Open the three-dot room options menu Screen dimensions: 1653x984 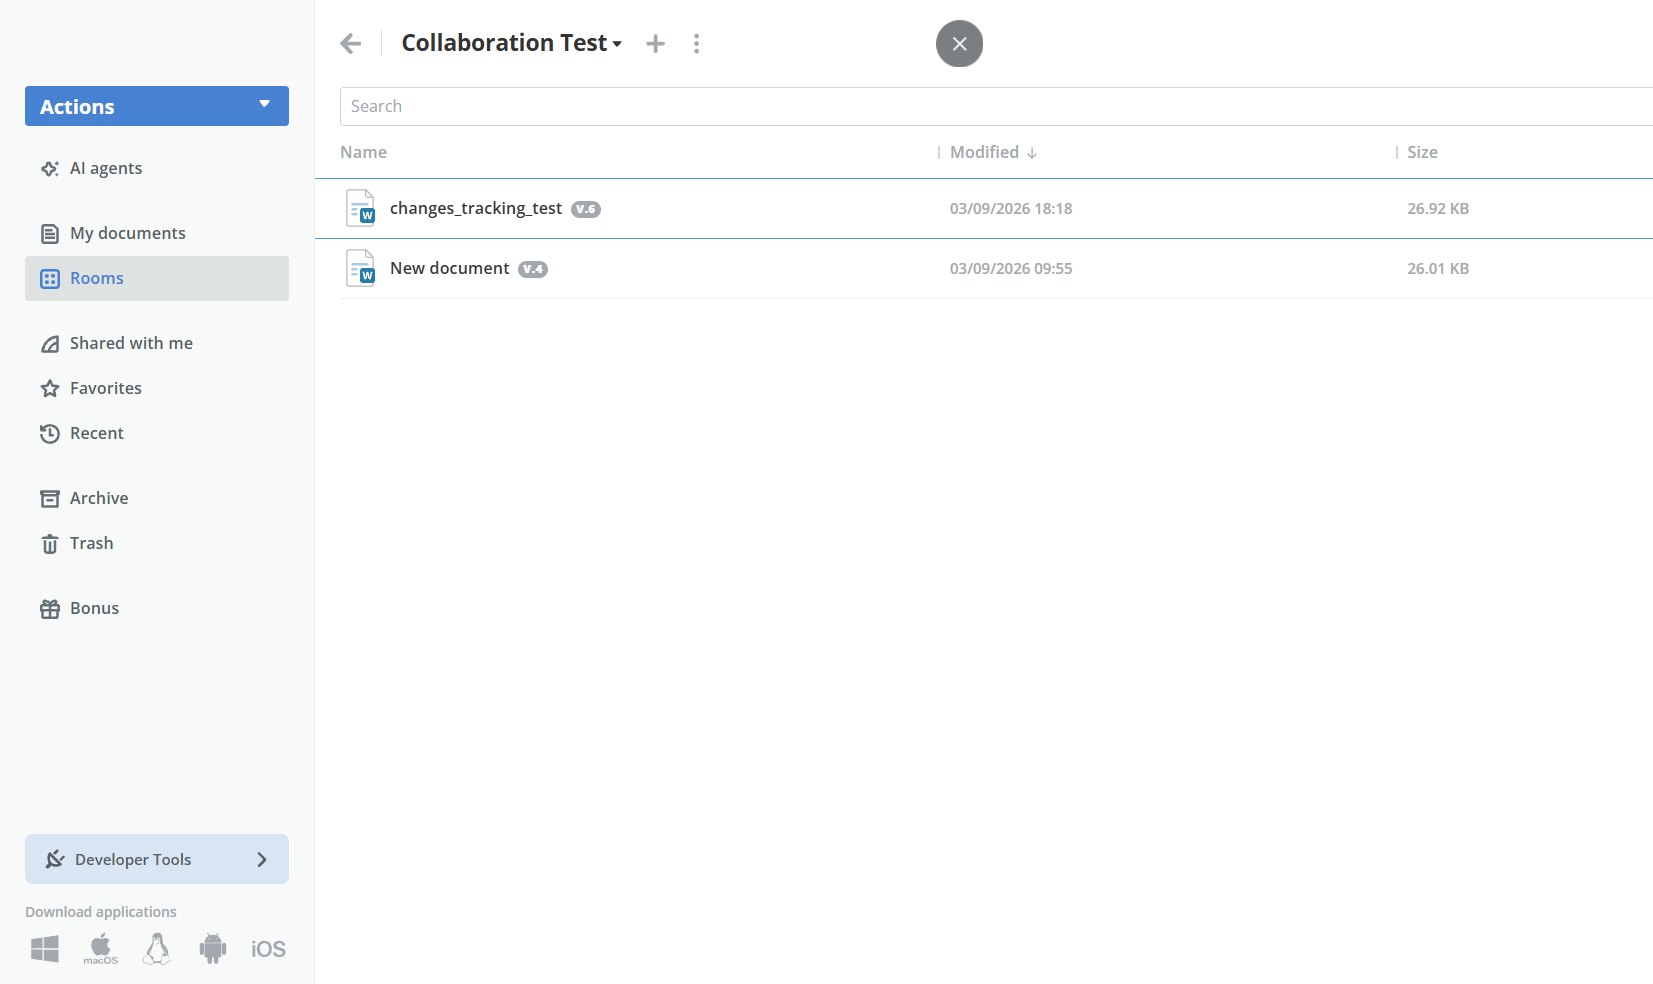(x=696, y=43)
